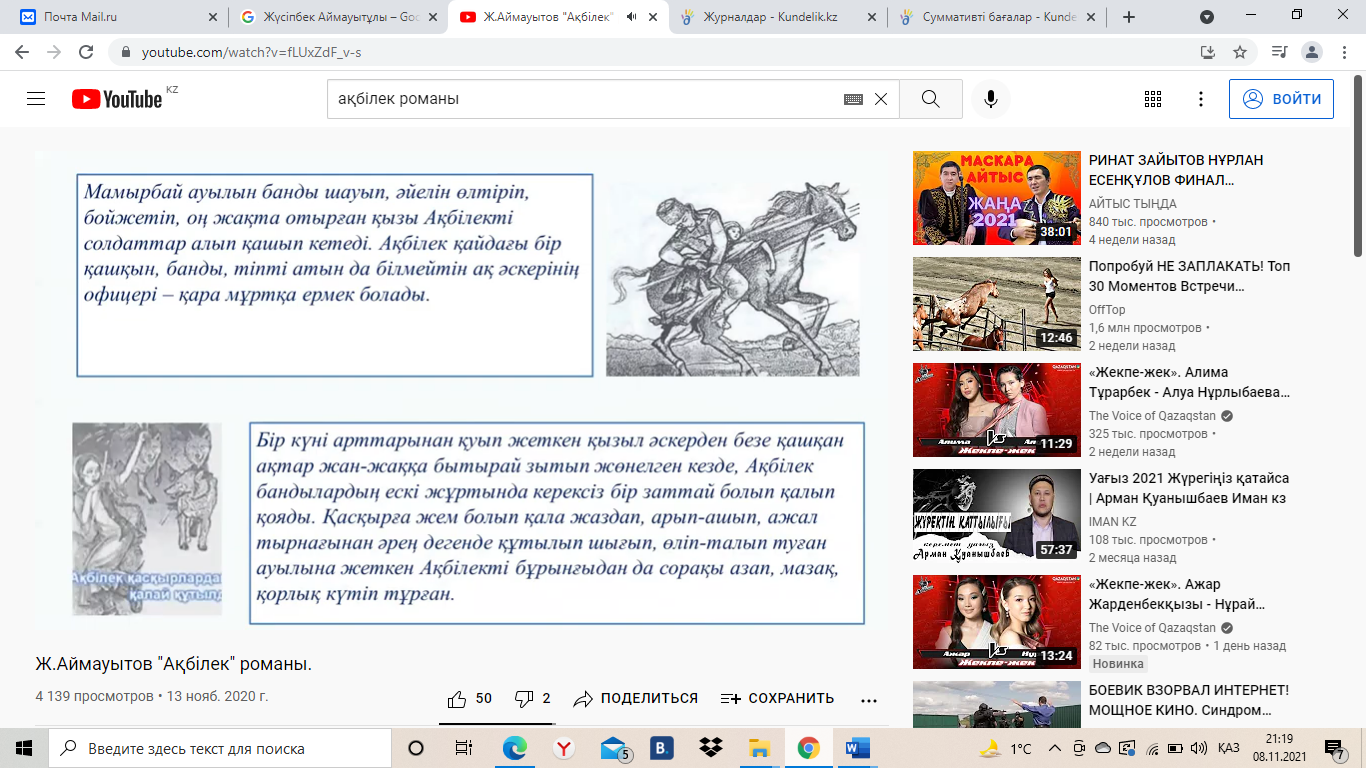Switch the ҚАЗ input language
Viewport: 1366px width, 768px height.
pyautogui.click(x=1229, y=748)
